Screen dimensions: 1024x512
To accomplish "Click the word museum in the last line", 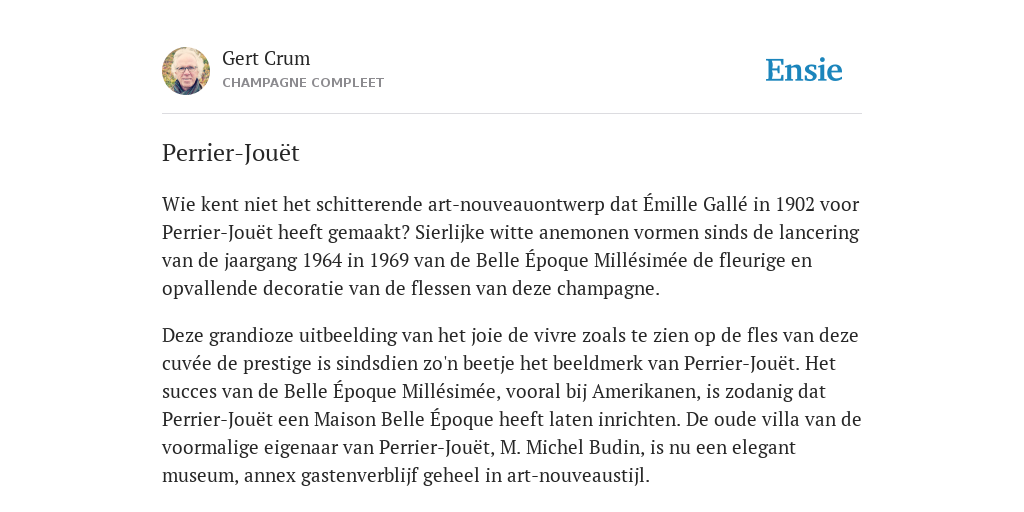I will (200, 476).
